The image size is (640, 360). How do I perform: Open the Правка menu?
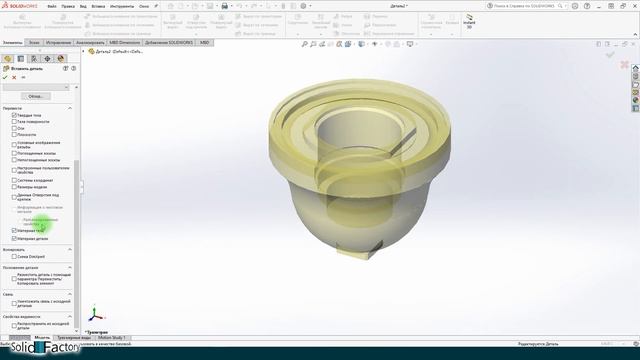point(68,7)
